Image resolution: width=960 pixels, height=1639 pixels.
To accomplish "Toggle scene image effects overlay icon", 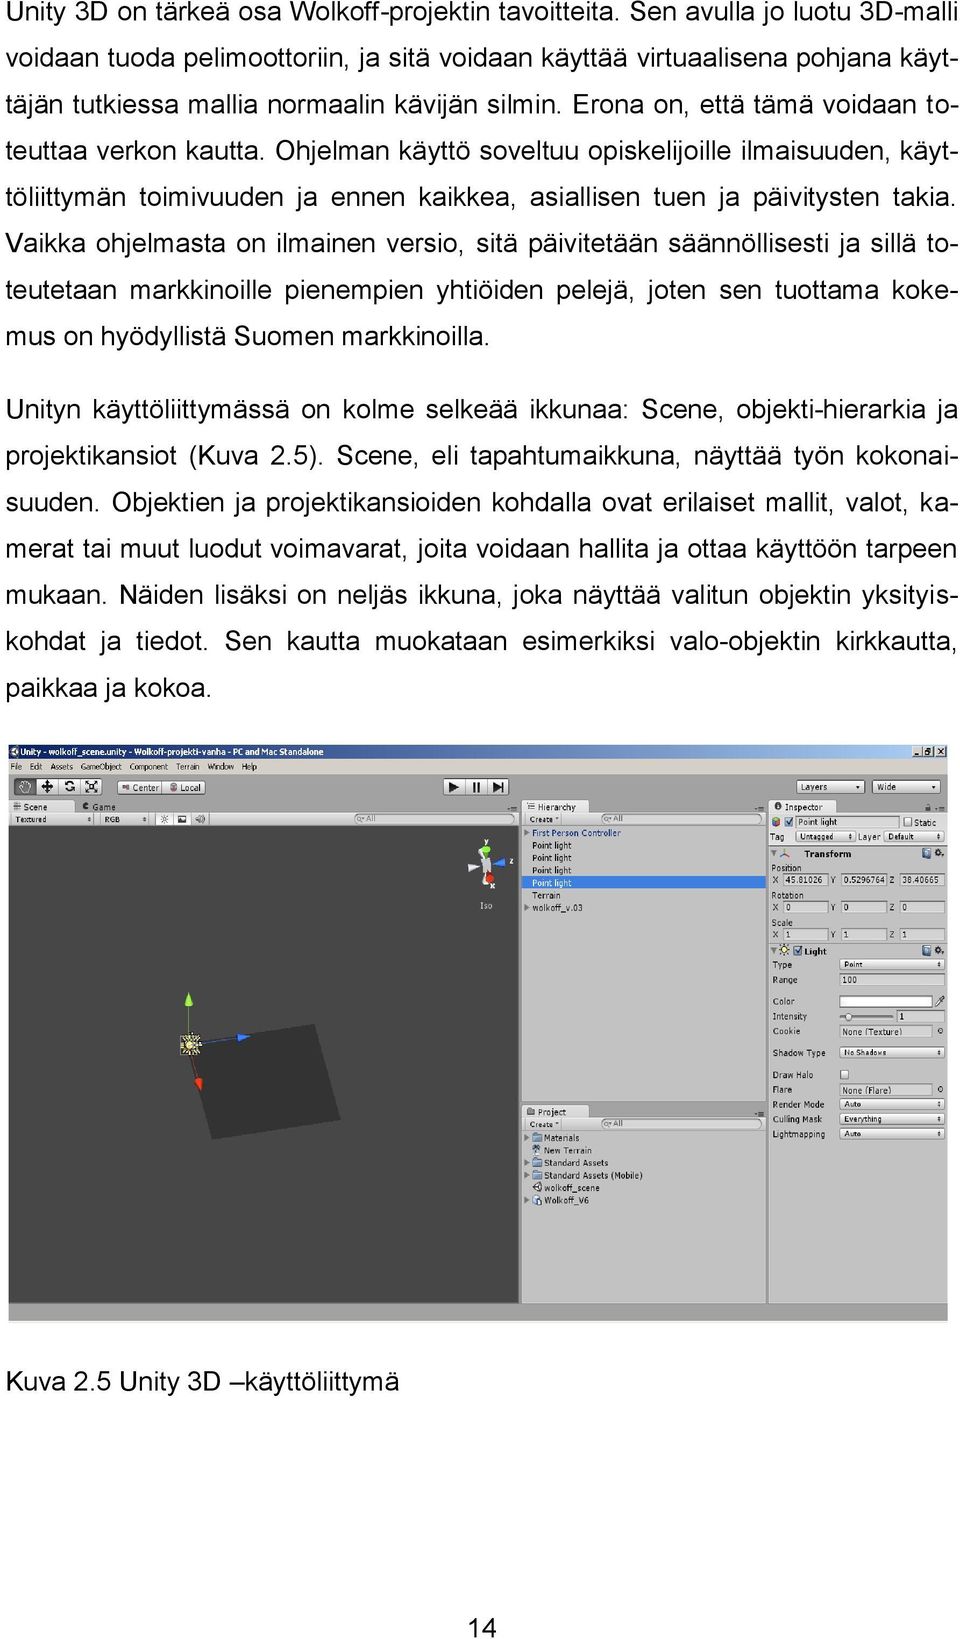I will coord(182,819).
